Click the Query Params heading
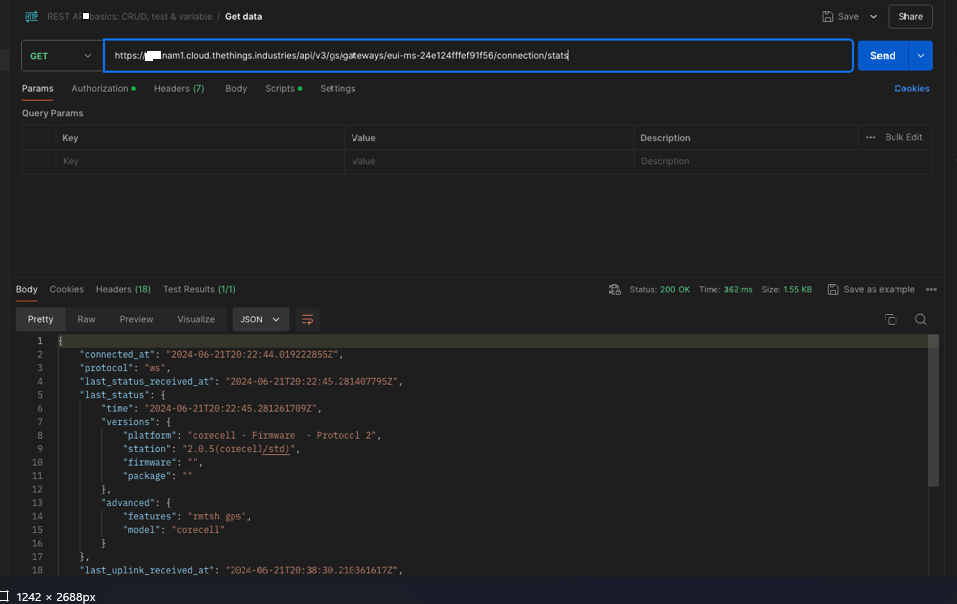The image size is (957, 604). pos(52,113)
